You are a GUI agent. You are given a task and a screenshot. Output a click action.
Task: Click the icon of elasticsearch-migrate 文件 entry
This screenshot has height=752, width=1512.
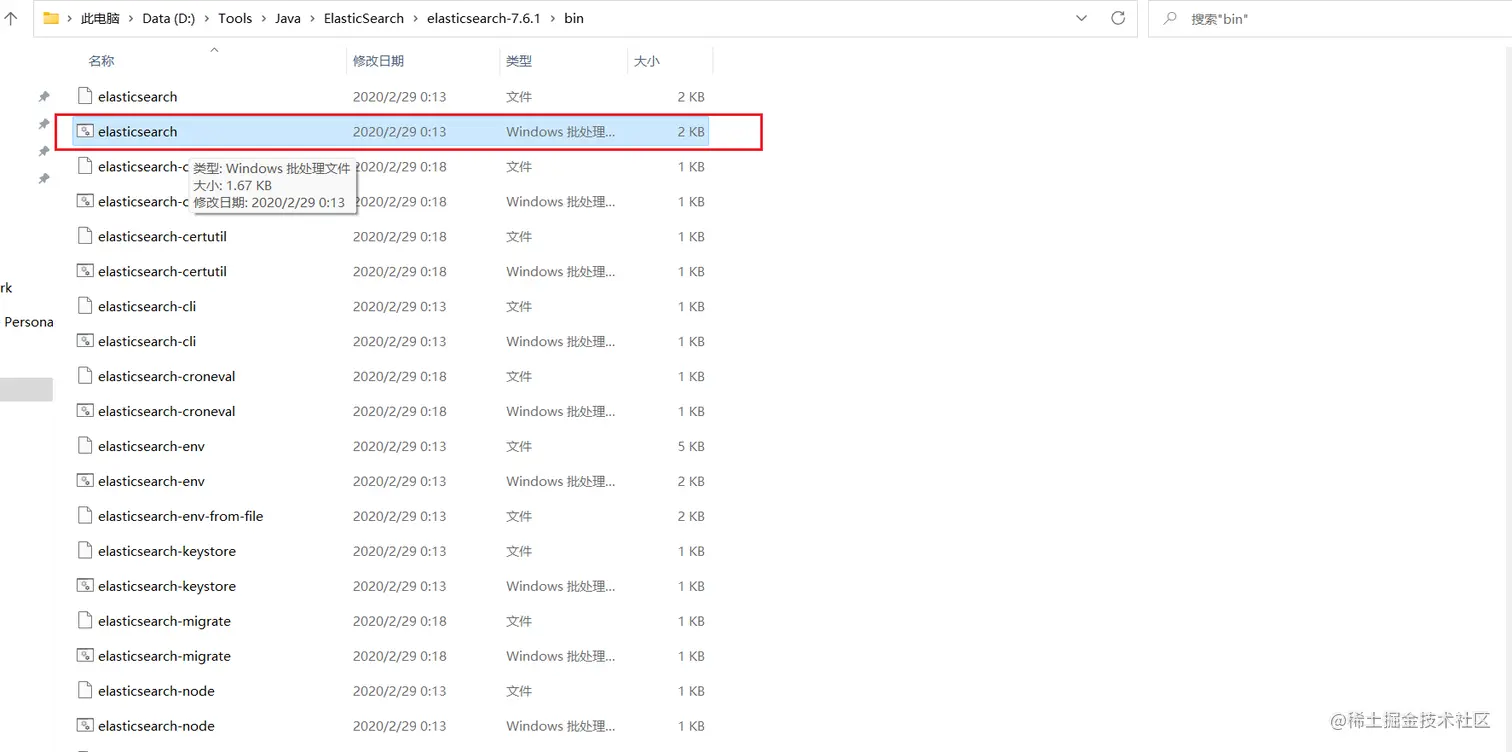click(85, 621)
